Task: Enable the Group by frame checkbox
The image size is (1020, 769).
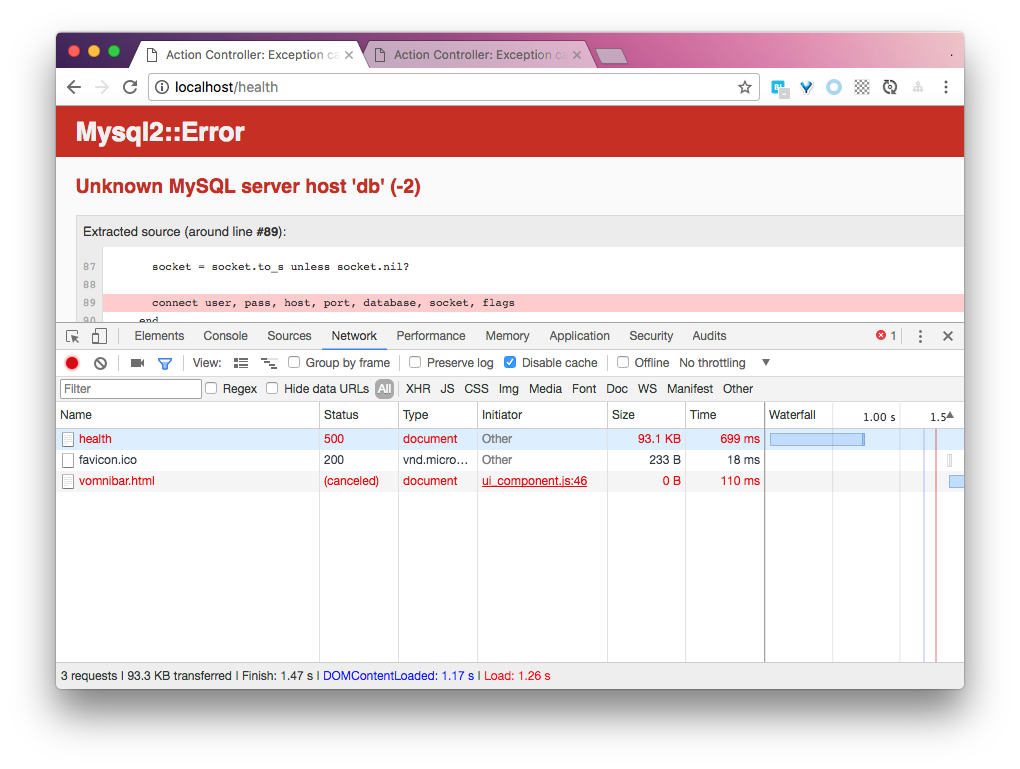Action: 294,362
